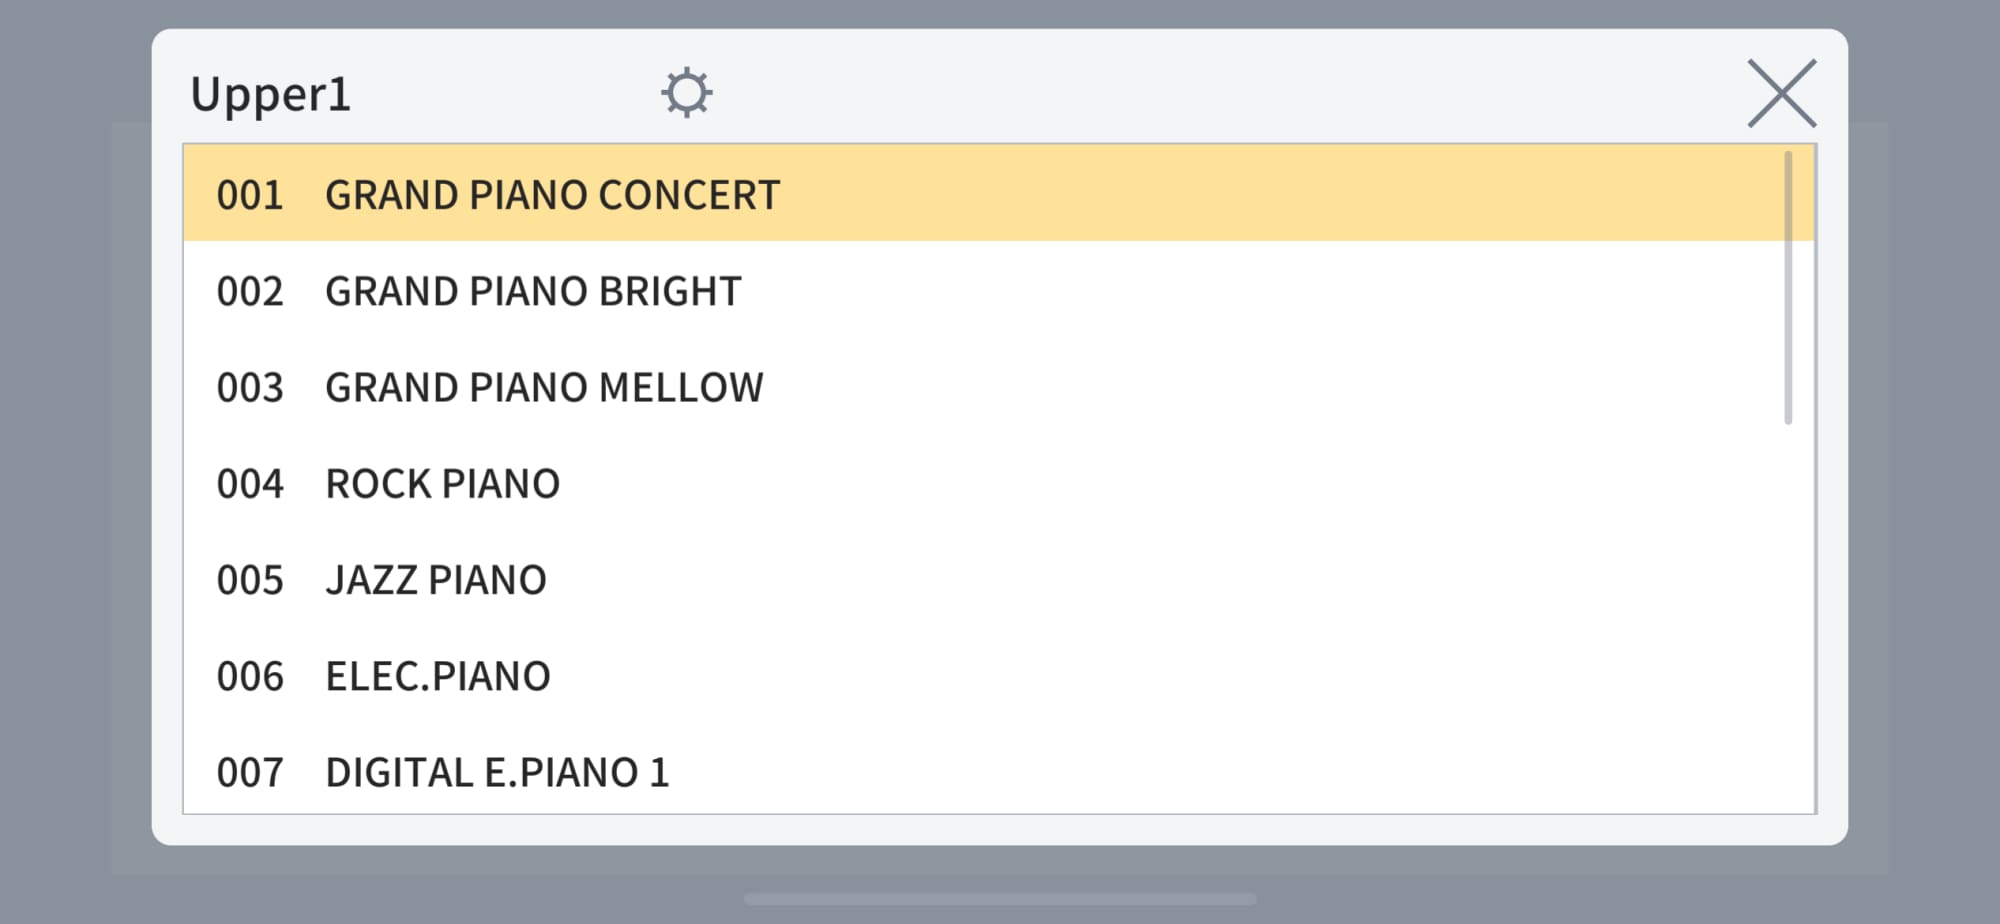Open the Upper1 tone settings gear

point(687,93)
